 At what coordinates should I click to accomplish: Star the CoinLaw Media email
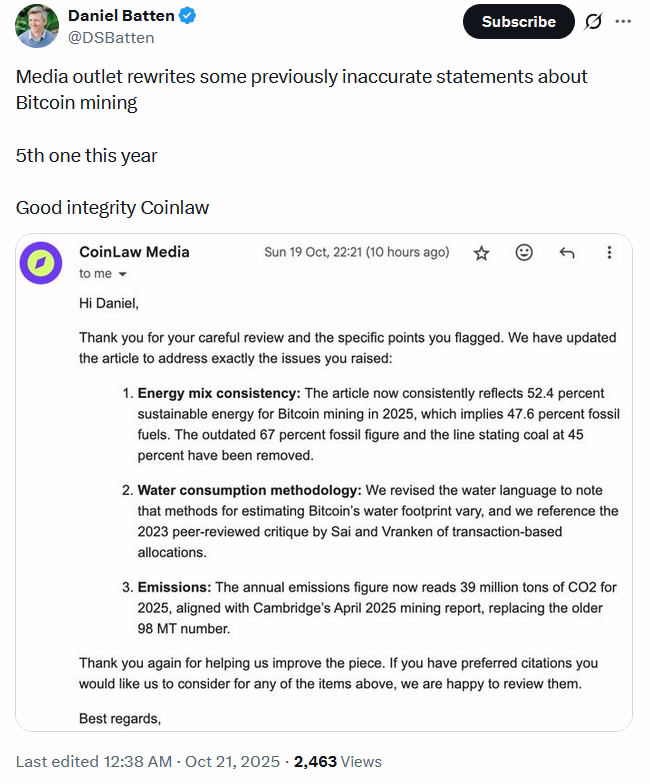[481, 253]
